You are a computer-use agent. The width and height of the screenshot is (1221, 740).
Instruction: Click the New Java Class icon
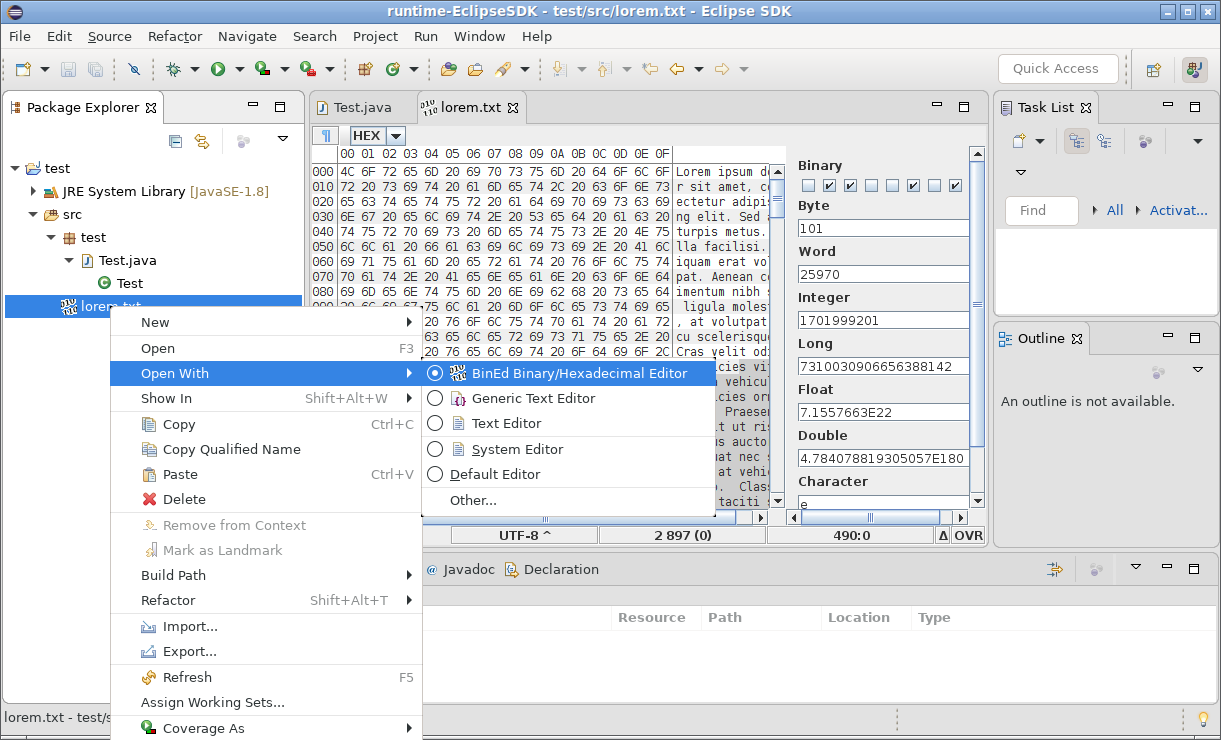(x=392, y=69)
